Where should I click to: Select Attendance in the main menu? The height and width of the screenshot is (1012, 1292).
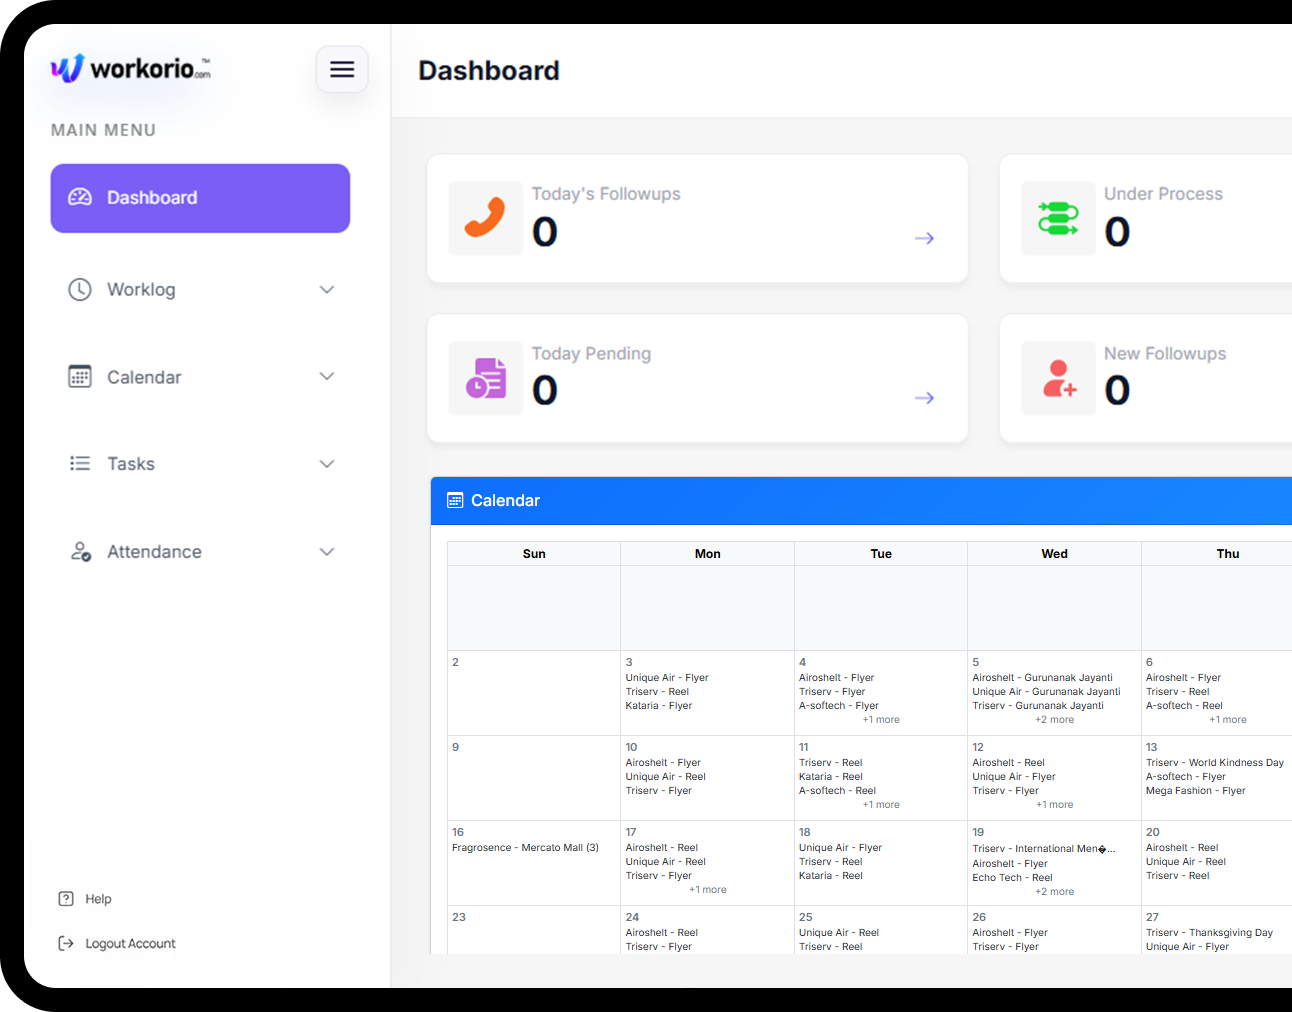coord(154,552)
